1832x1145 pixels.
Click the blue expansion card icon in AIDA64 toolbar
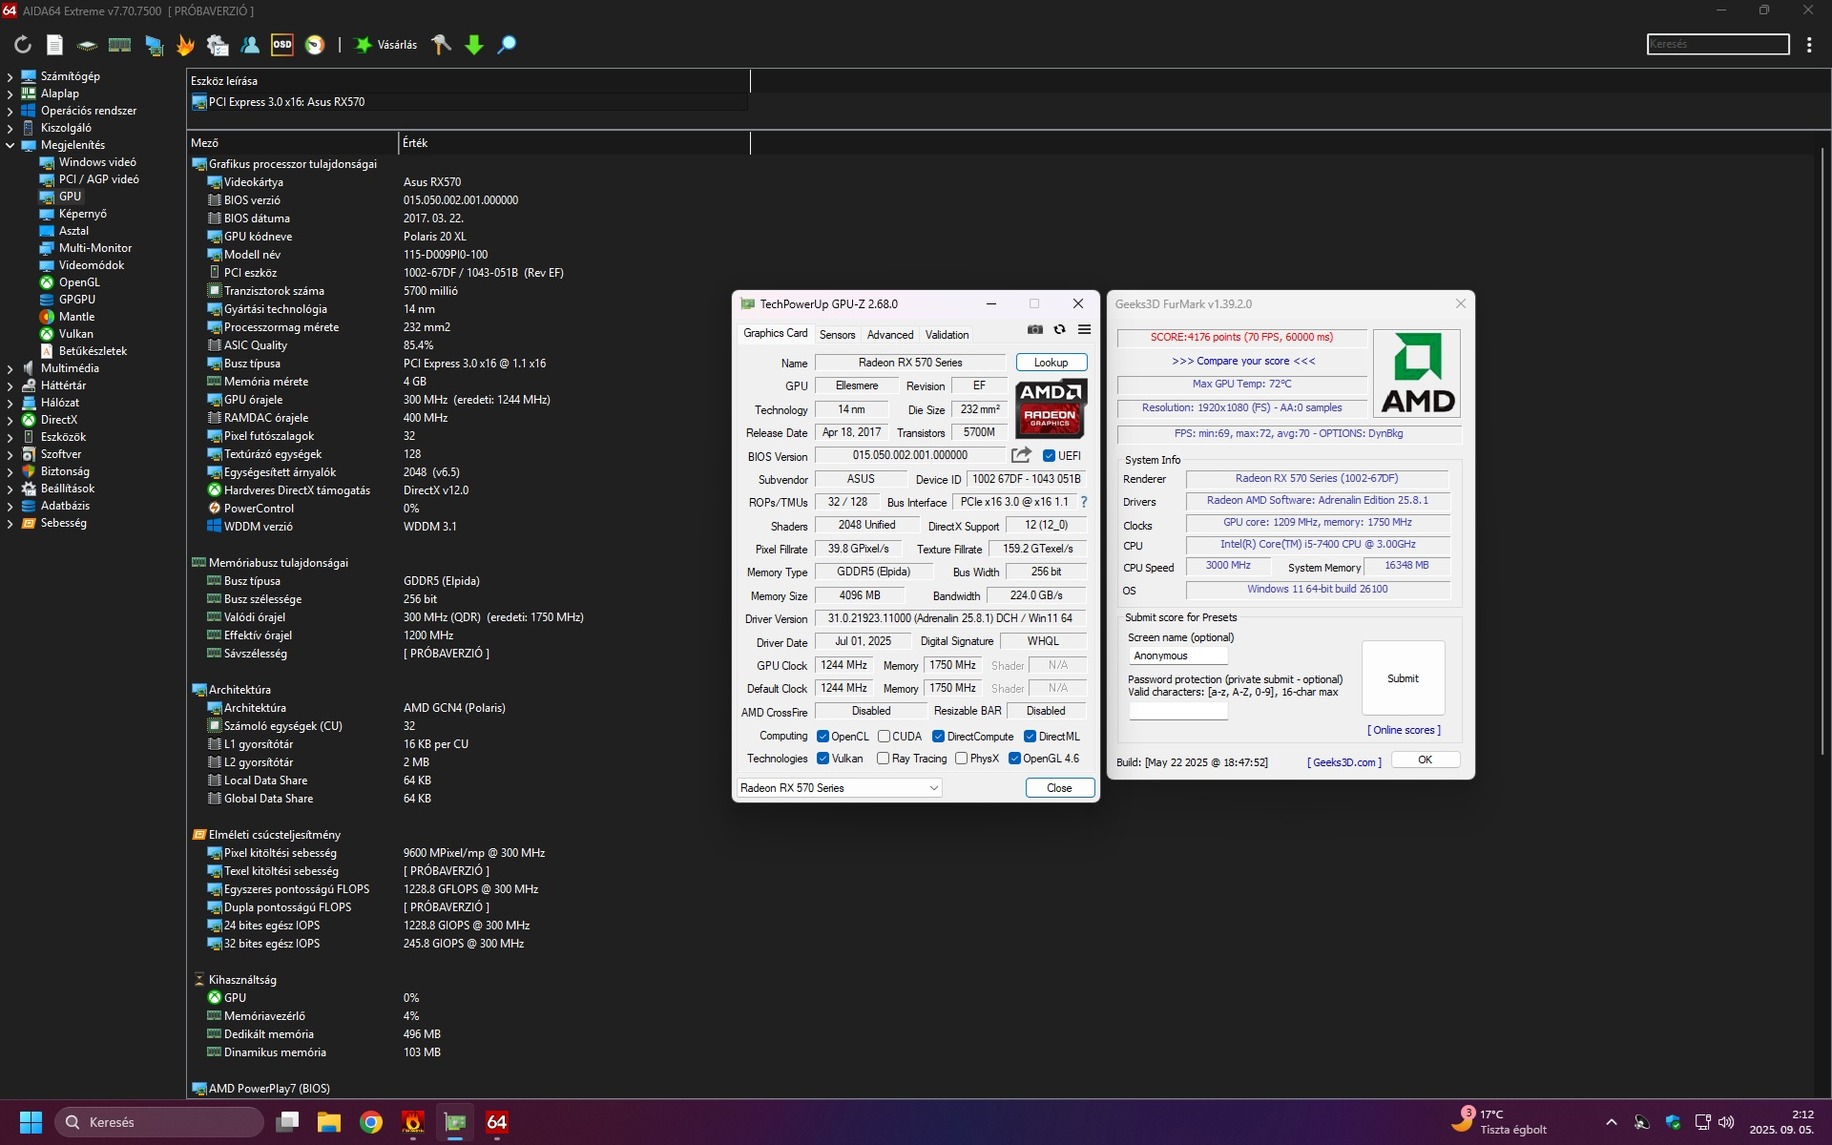[x=153, y=45]
